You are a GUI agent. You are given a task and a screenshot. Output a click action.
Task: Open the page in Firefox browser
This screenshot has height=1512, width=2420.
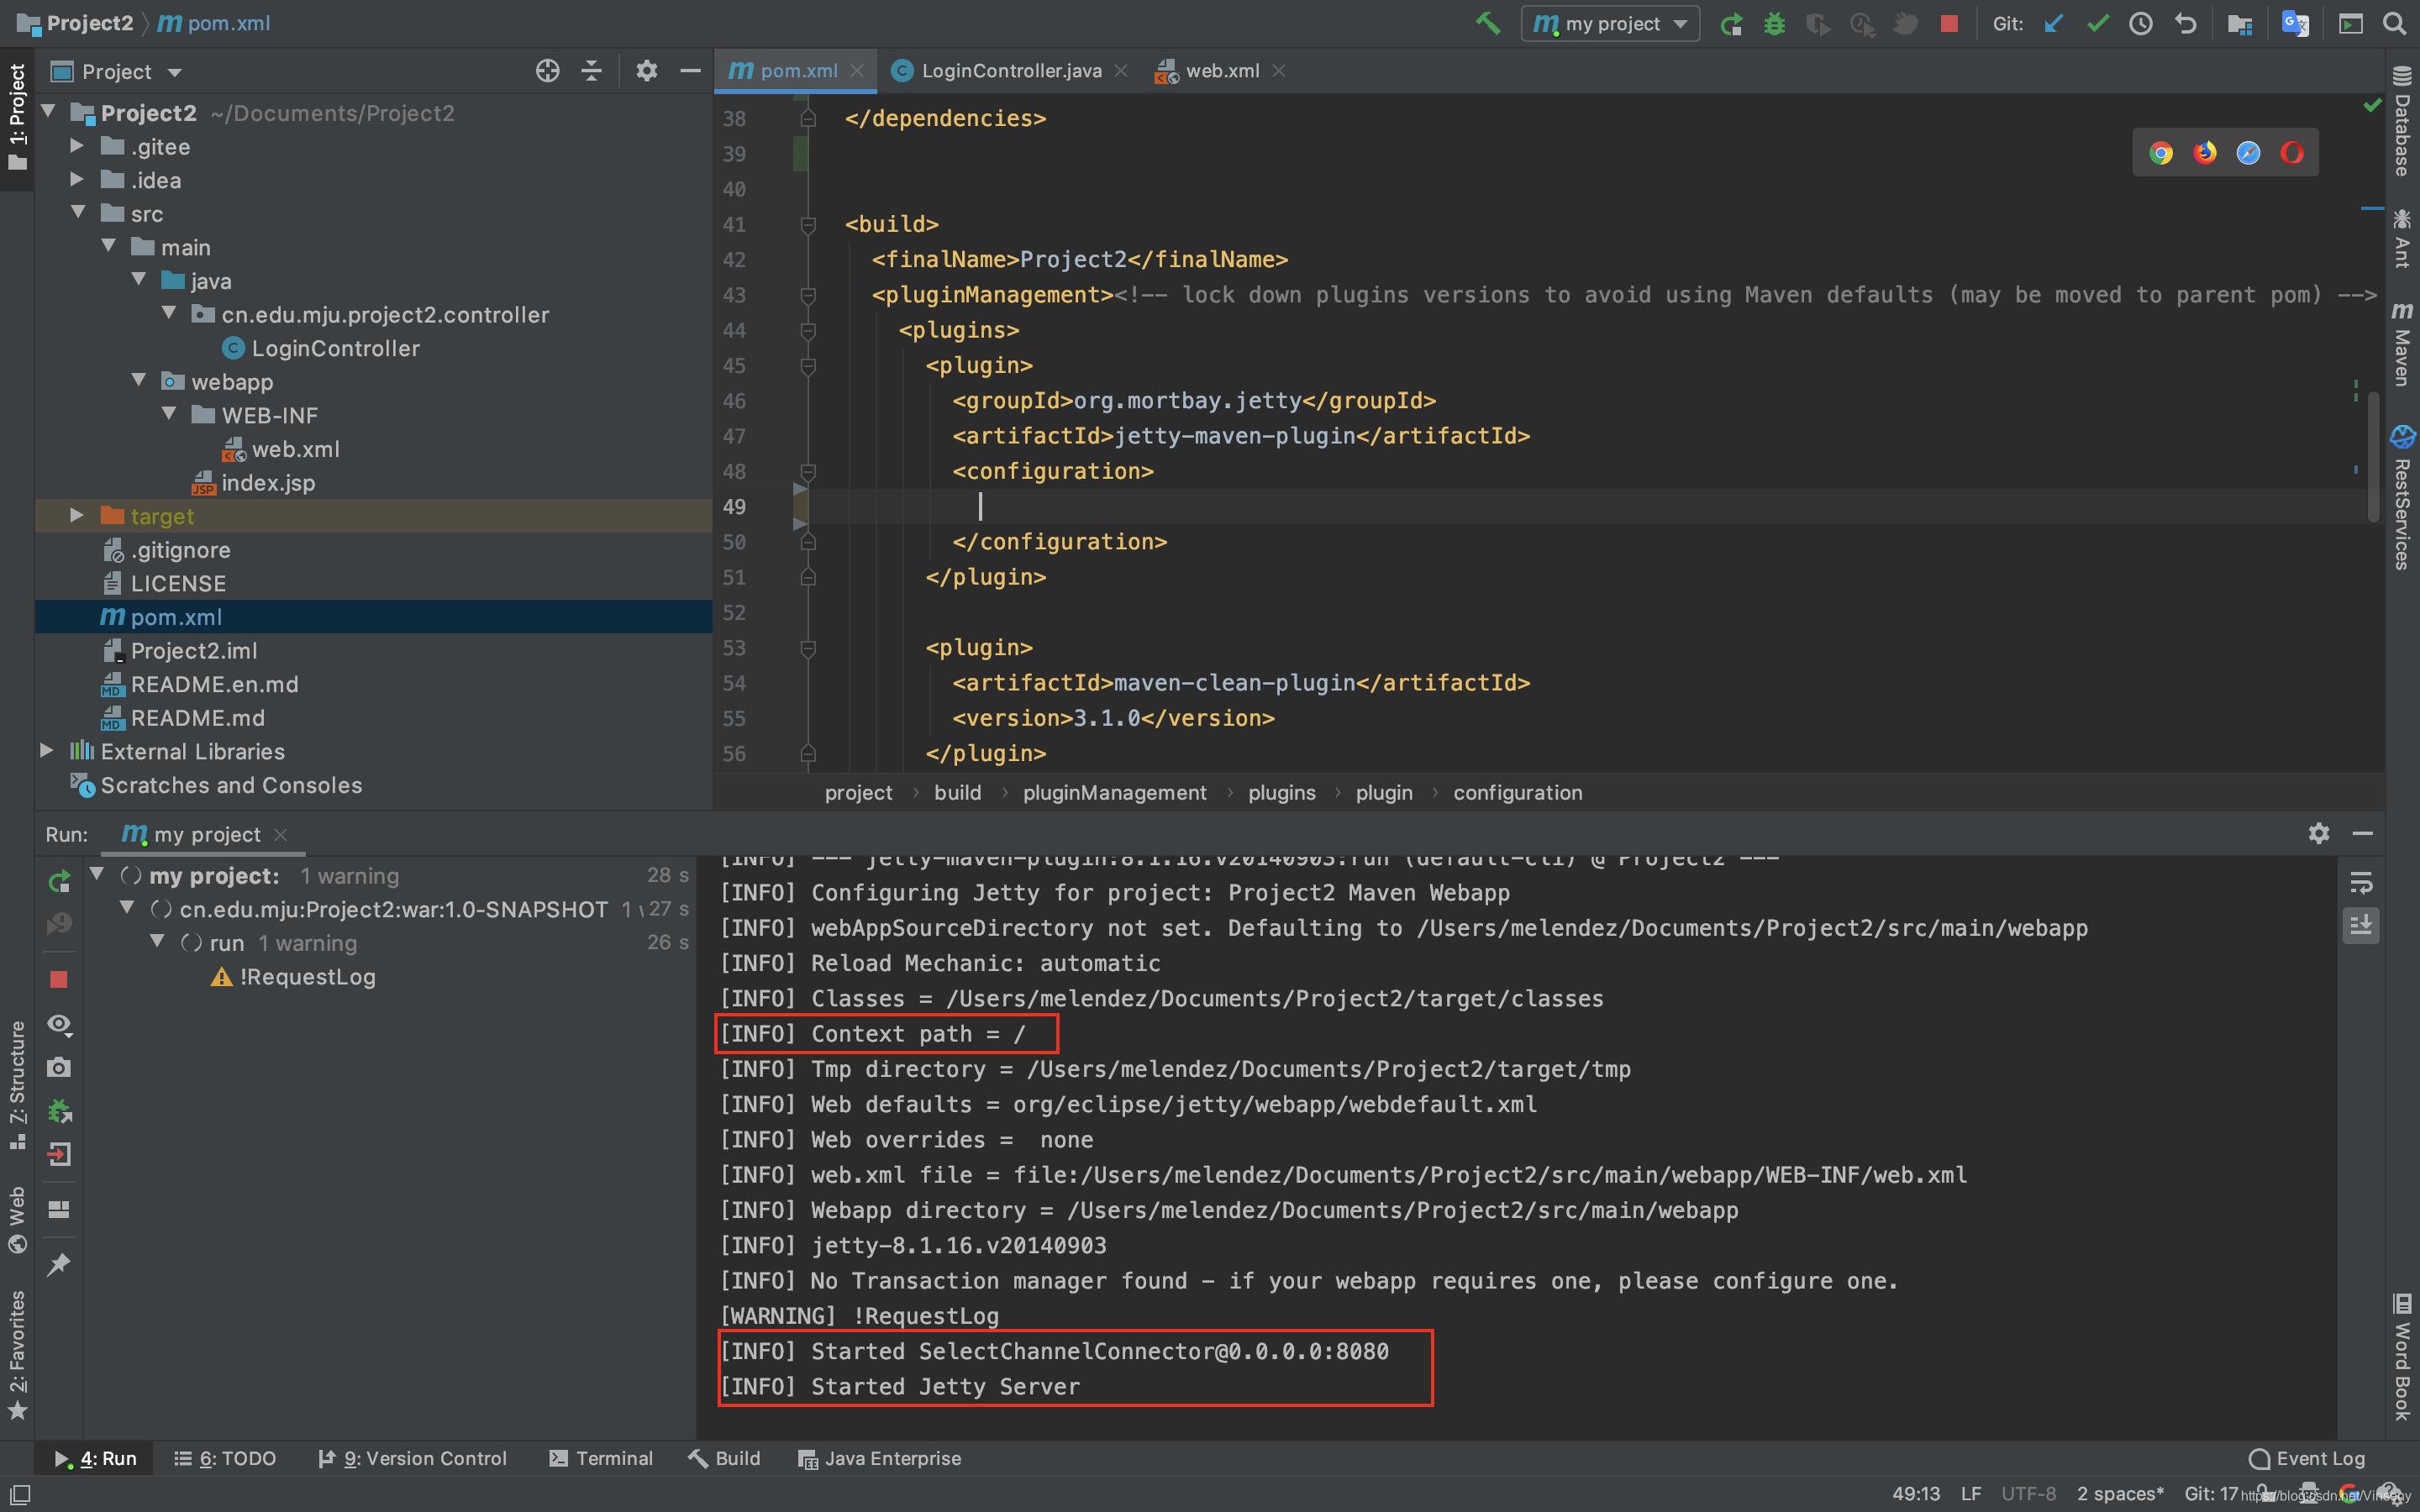pyautogui.click(x=2205, y=153)
